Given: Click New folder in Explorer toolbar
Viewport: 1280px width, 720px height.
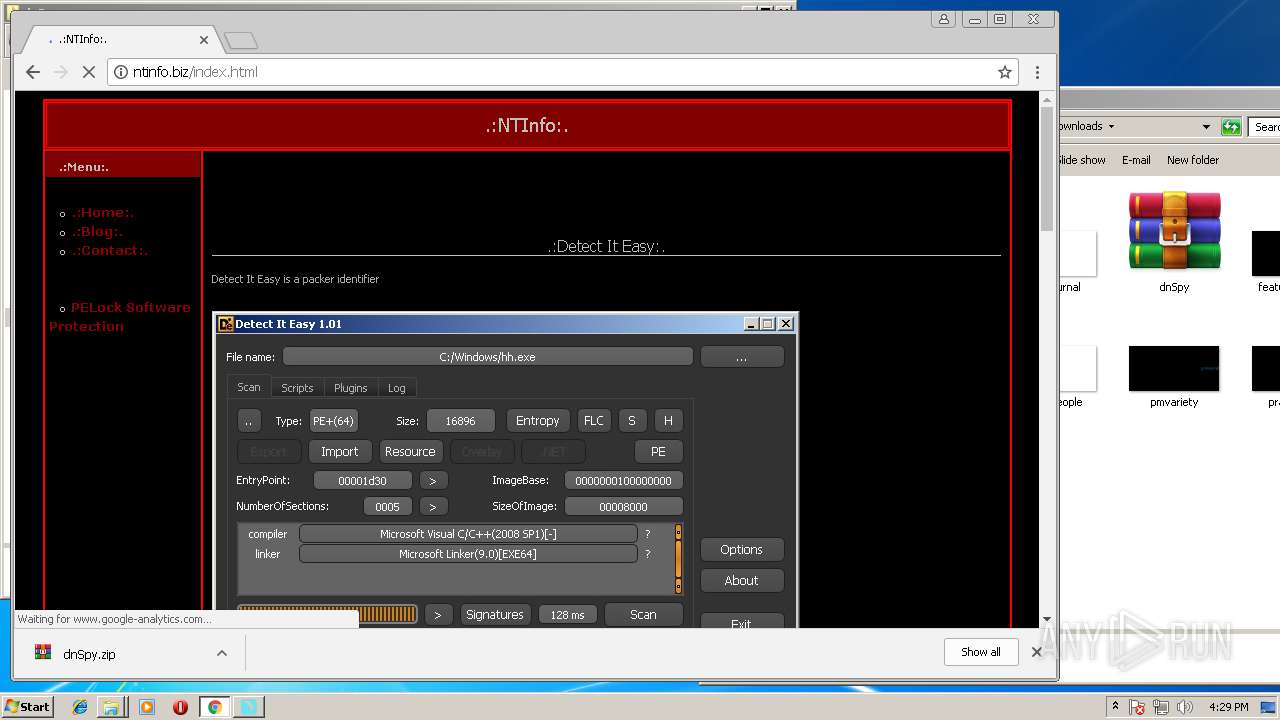Looking at the screenshot, I should coord(1192,160).
